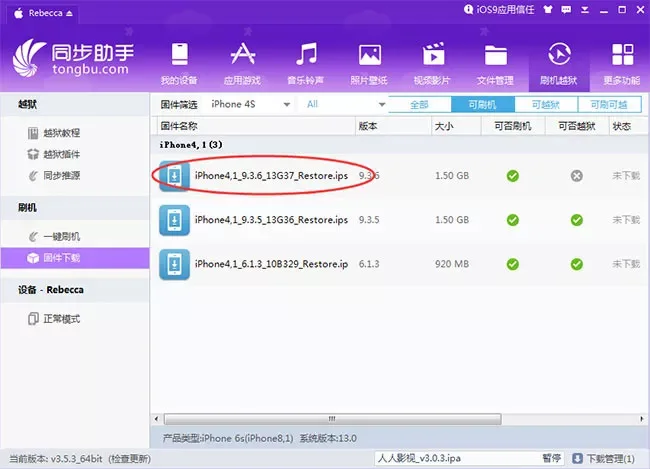Click right arrow of horizontal scrollbar
The width and height of the screenshot is (650, 469).
(x=642, y=419)
